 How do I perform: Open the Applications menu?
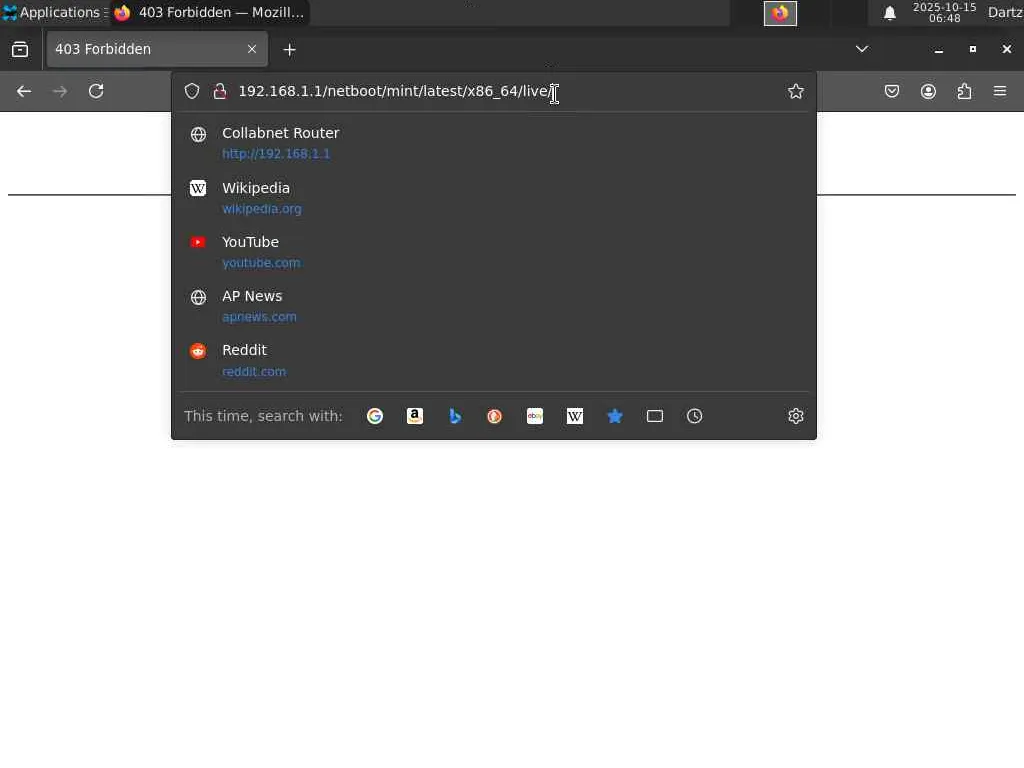54,12
